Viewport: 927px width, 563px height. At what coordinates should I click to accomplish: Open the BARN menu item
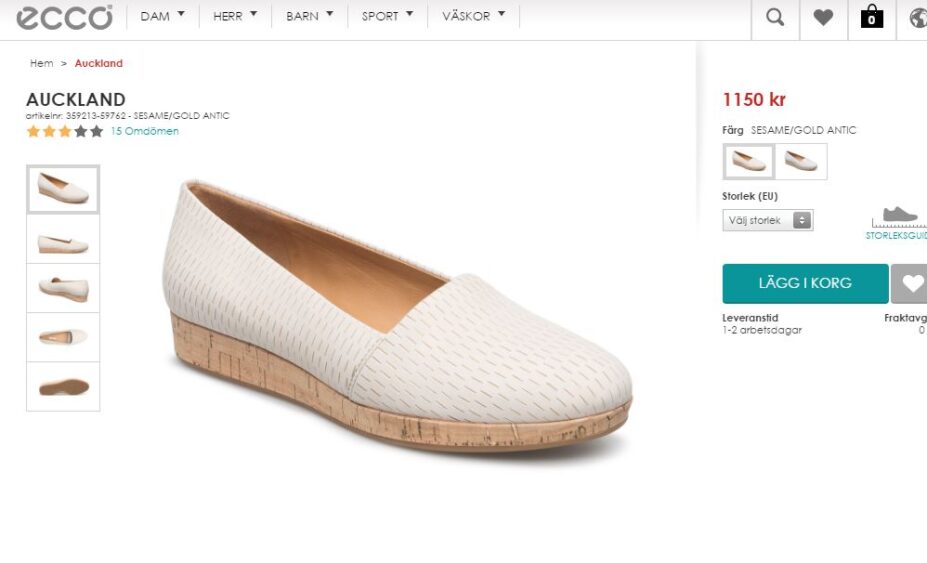(309, 16)
